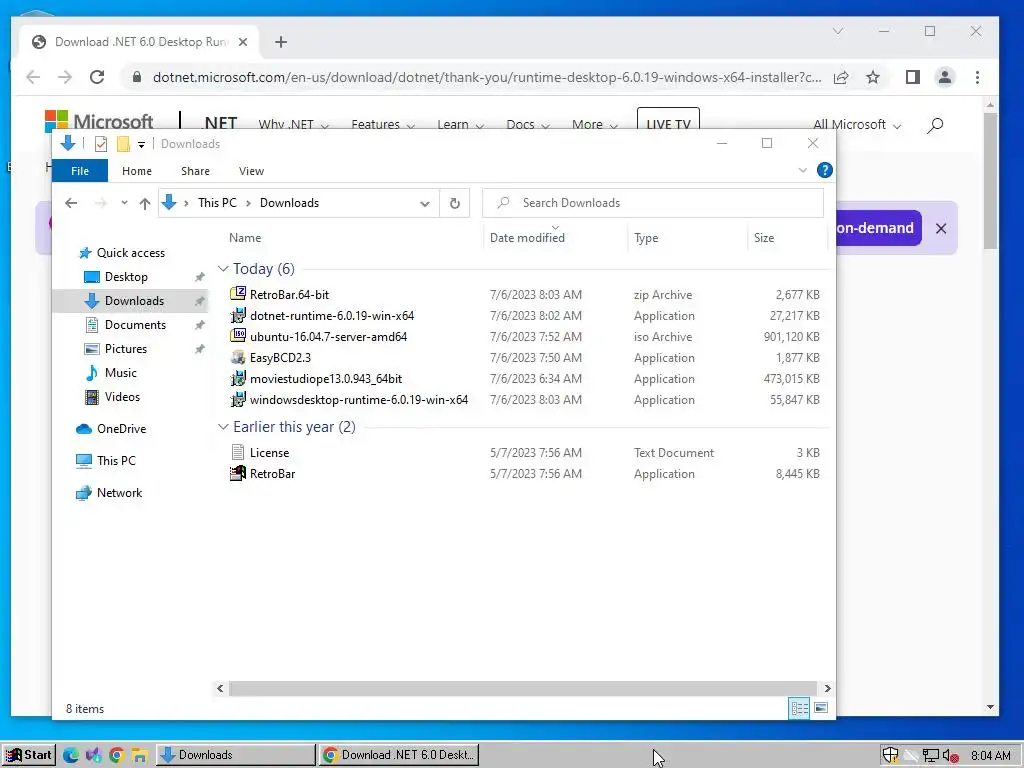
Task: Click the Properties checkmark quick access icon
Action: (x=101, y=144)
